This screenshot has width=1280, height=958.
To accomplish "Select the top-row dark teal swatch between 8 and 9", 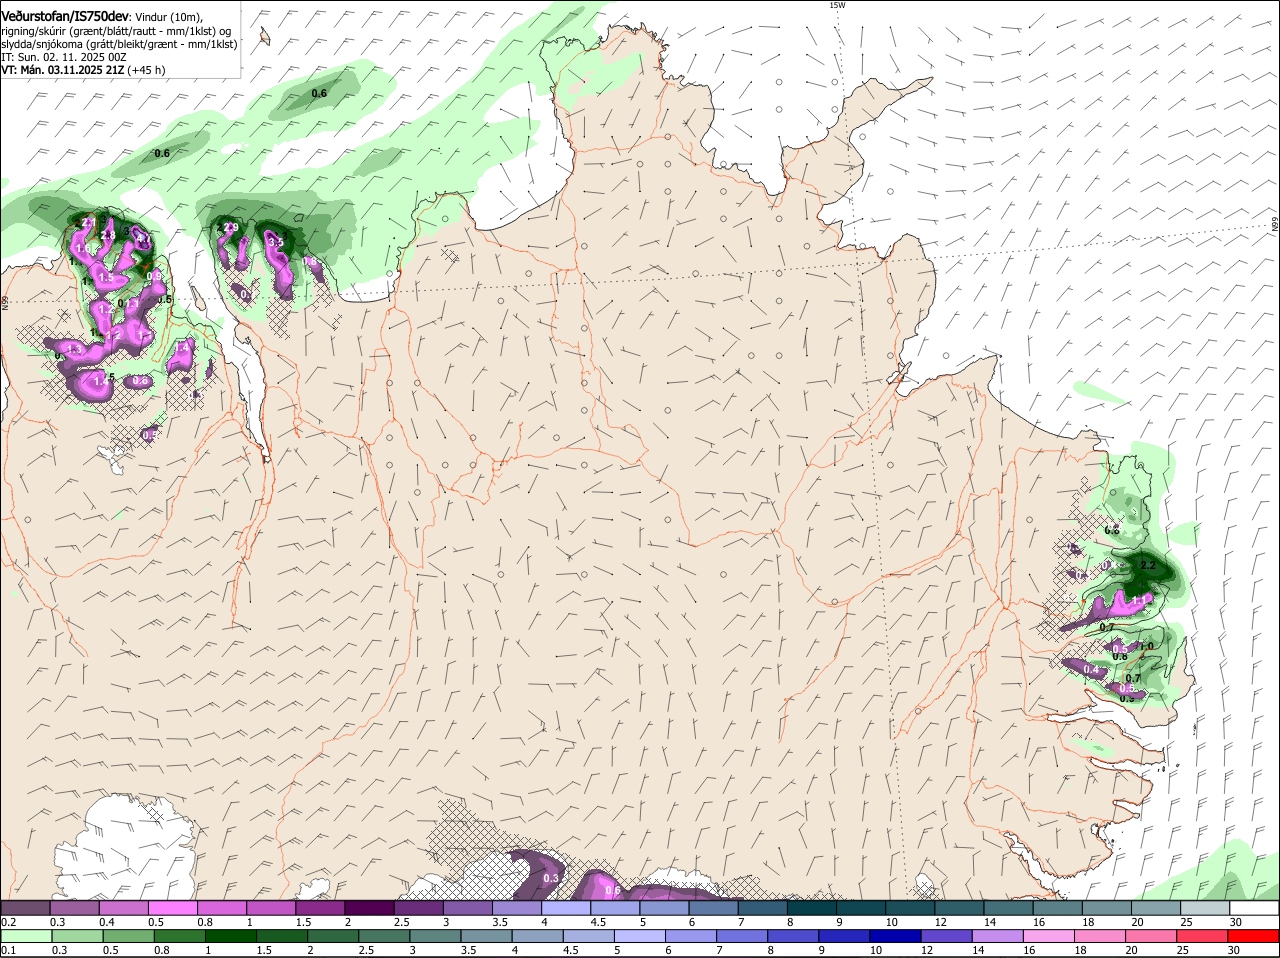I will [812, 907].
